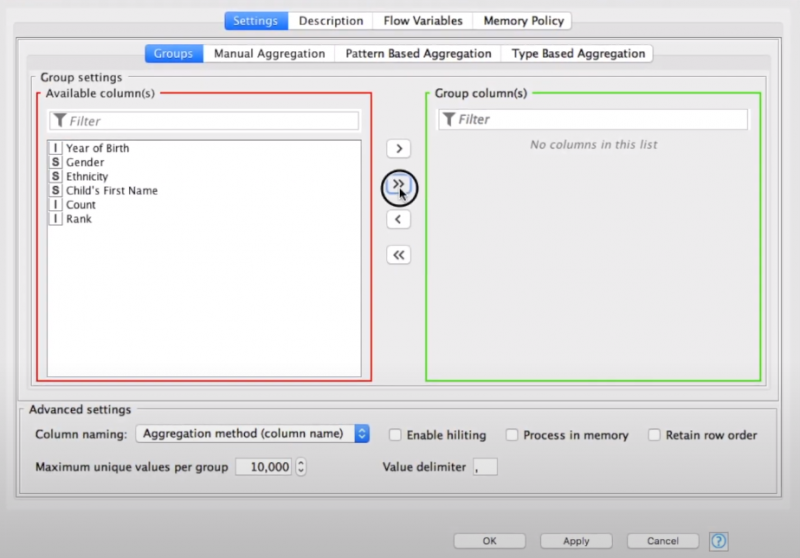This screenshot has width=800, height=558.
Task: Click the Apply button
Action: coord(576,541)
